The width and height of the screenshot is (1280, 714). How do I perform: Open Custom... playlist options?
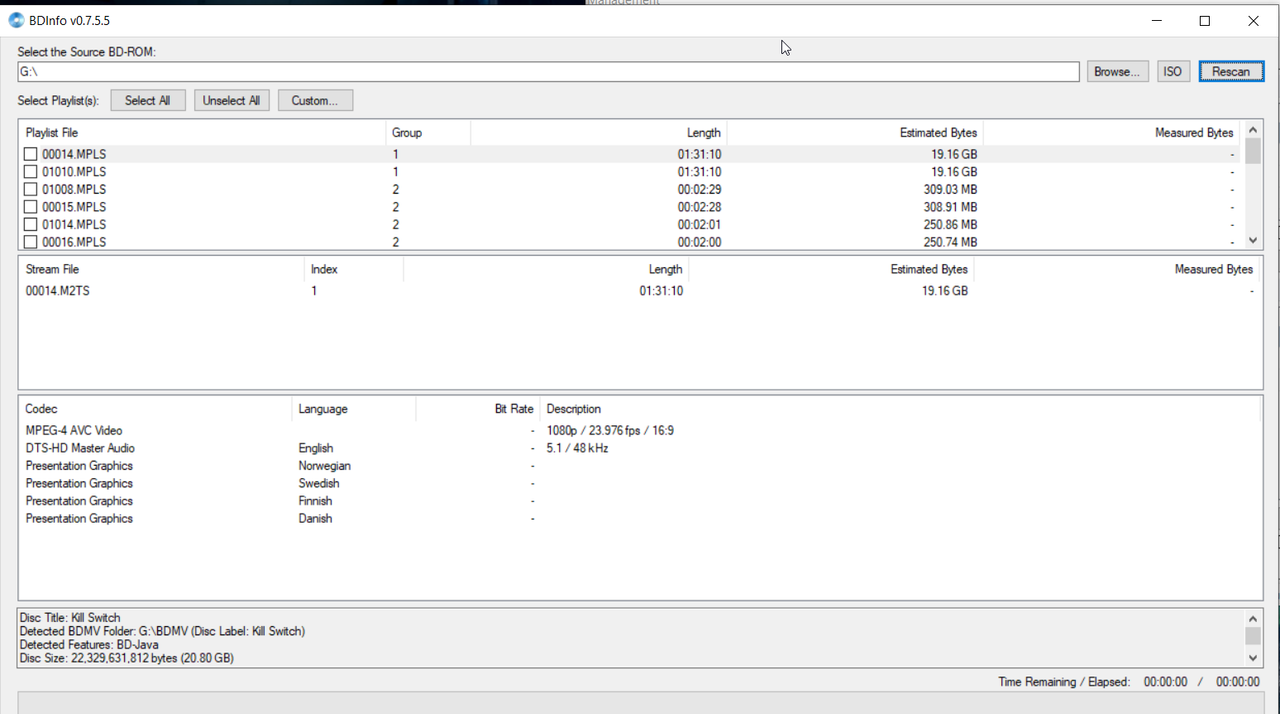[x=315, y=100]
